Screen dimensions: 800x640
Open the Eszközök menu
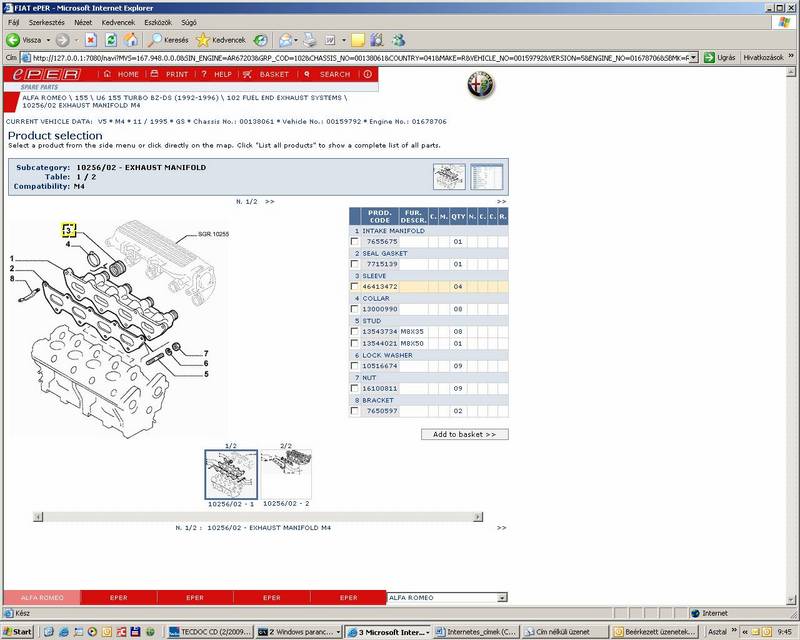[158, 22]
